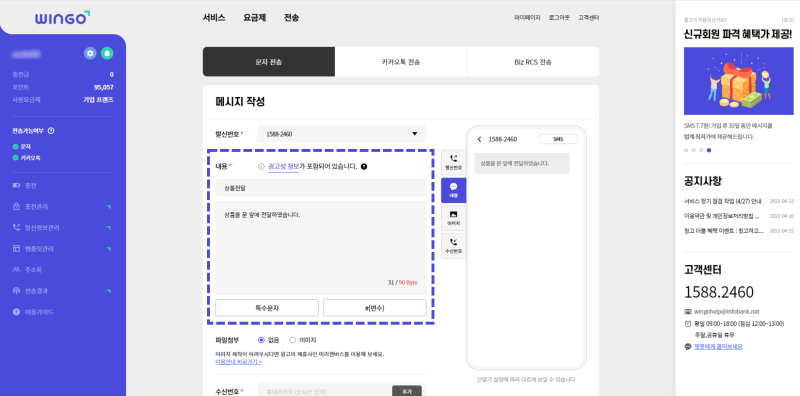Viewport: 800px width, 396px height.
Task: Switch to Biz RCS 전송 tab
Action: point(533,62)
